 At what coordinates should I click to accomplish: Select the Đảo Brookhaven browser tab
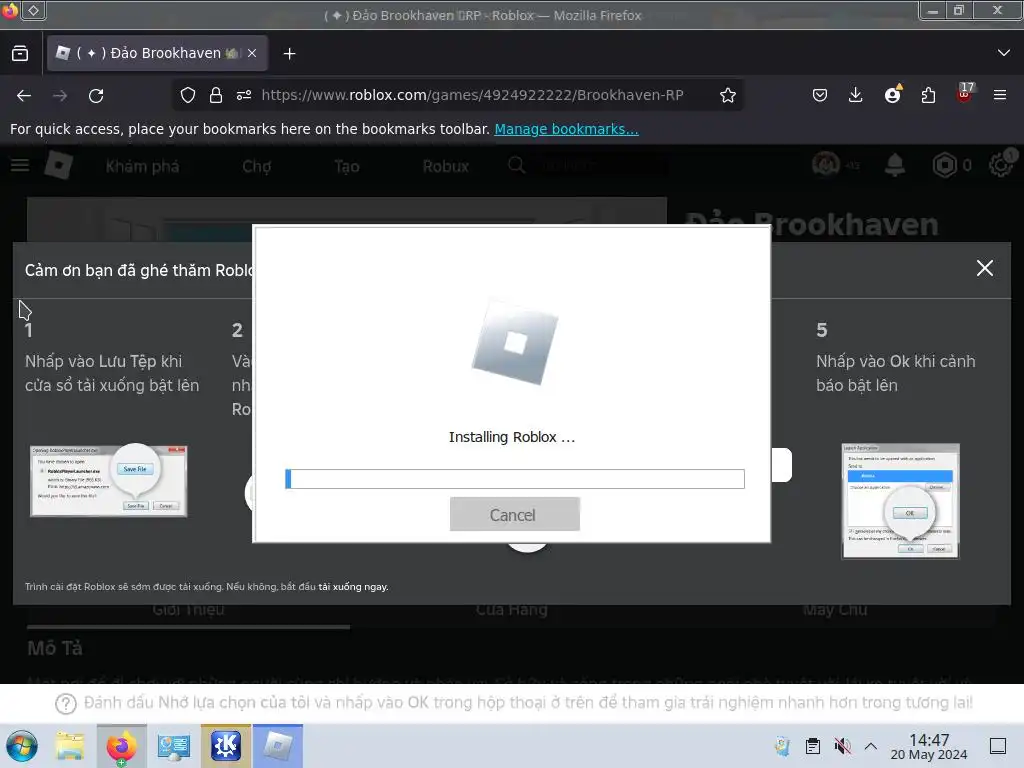click(x=157, y=54)
